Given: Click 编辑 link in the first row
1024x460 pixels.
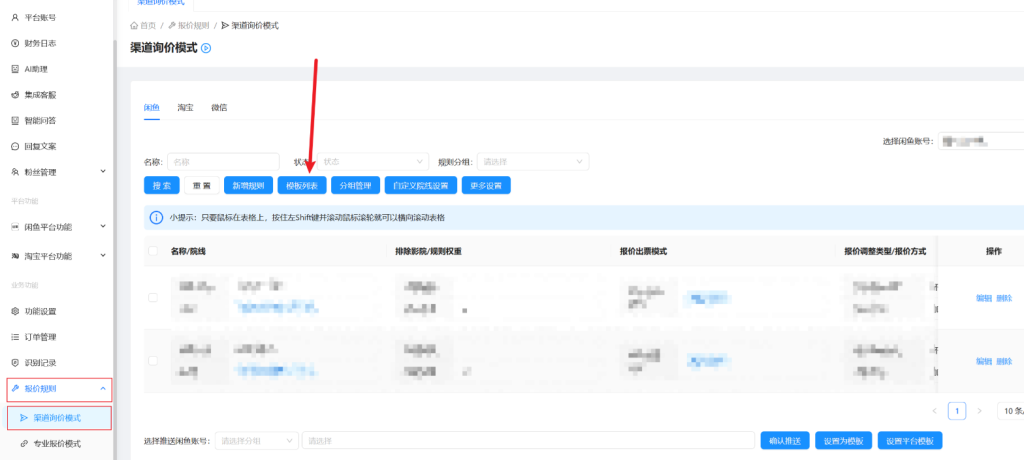Looking at the screenshot, I should [x=984, y=297].
